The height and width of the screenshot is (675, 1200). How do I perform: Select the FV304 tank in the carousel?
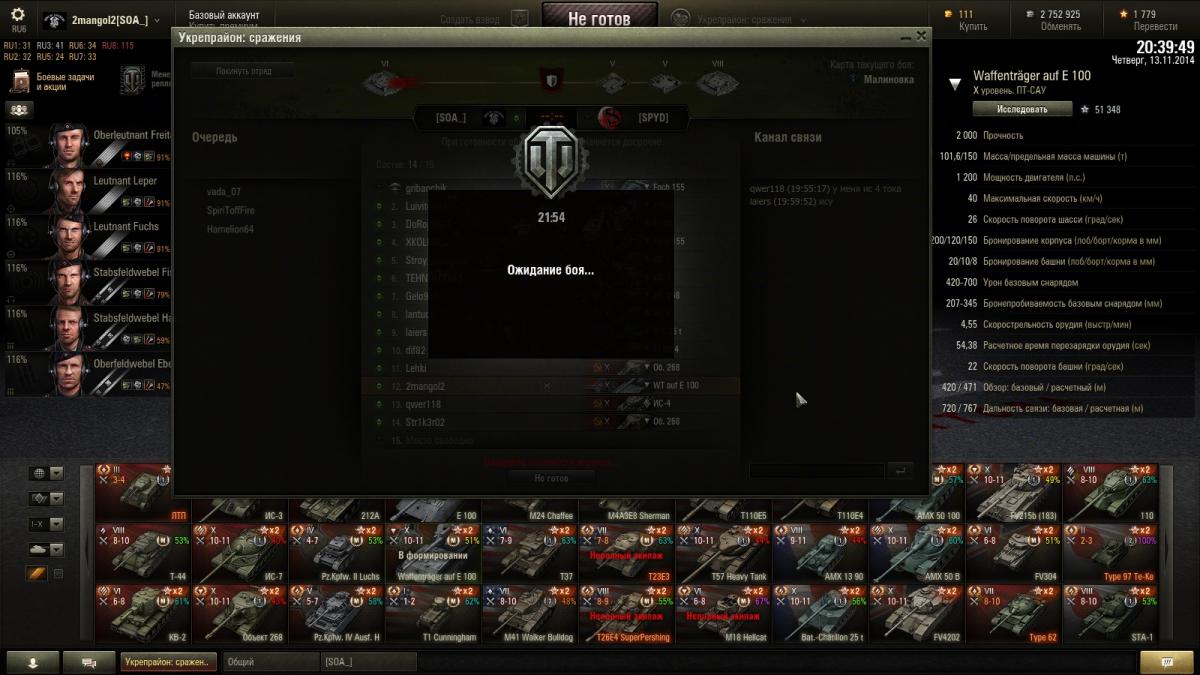click(1014, 553)
